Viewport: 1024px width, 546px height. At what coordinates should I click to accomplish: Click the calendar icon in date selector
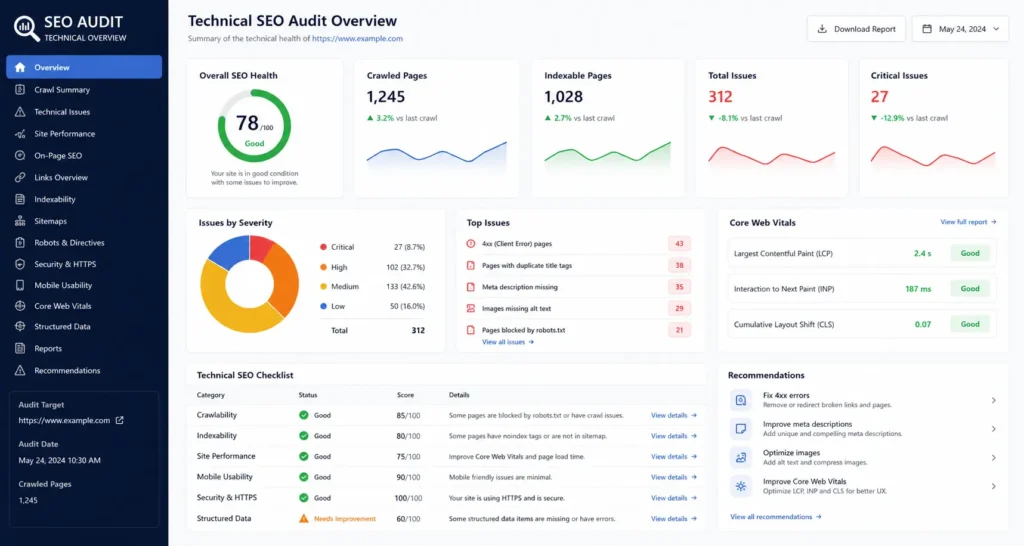927,29
